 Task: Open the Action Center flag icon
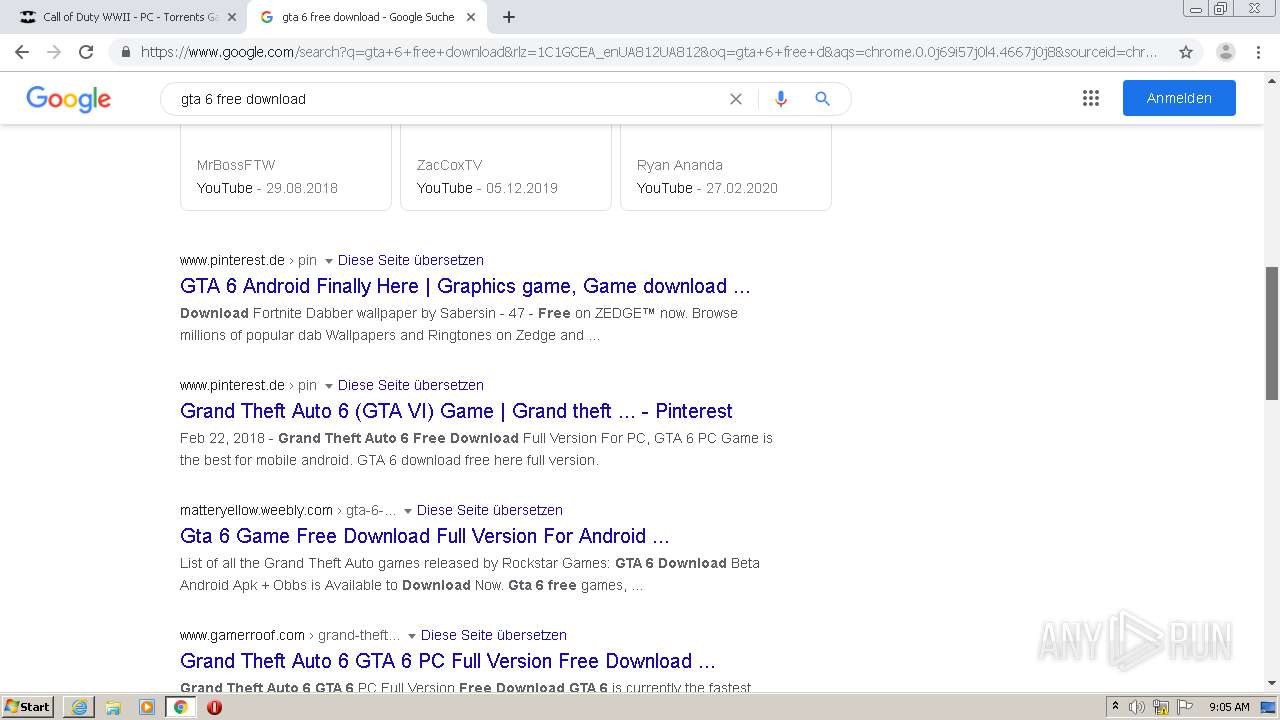point(1183,707)
